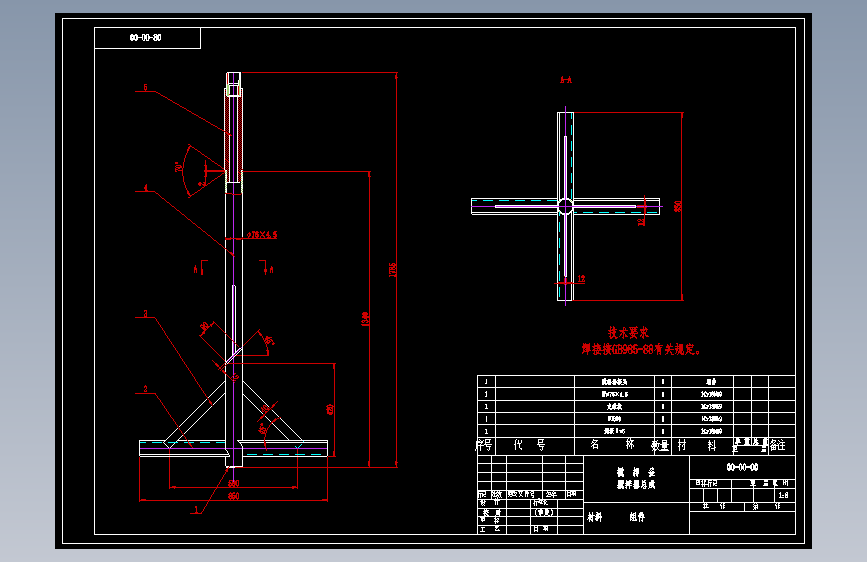Click part balloon number 3 label
Image resolution: width=867 pixels, height=562 pixels.
pyautogui.click(x=145, y=314)
